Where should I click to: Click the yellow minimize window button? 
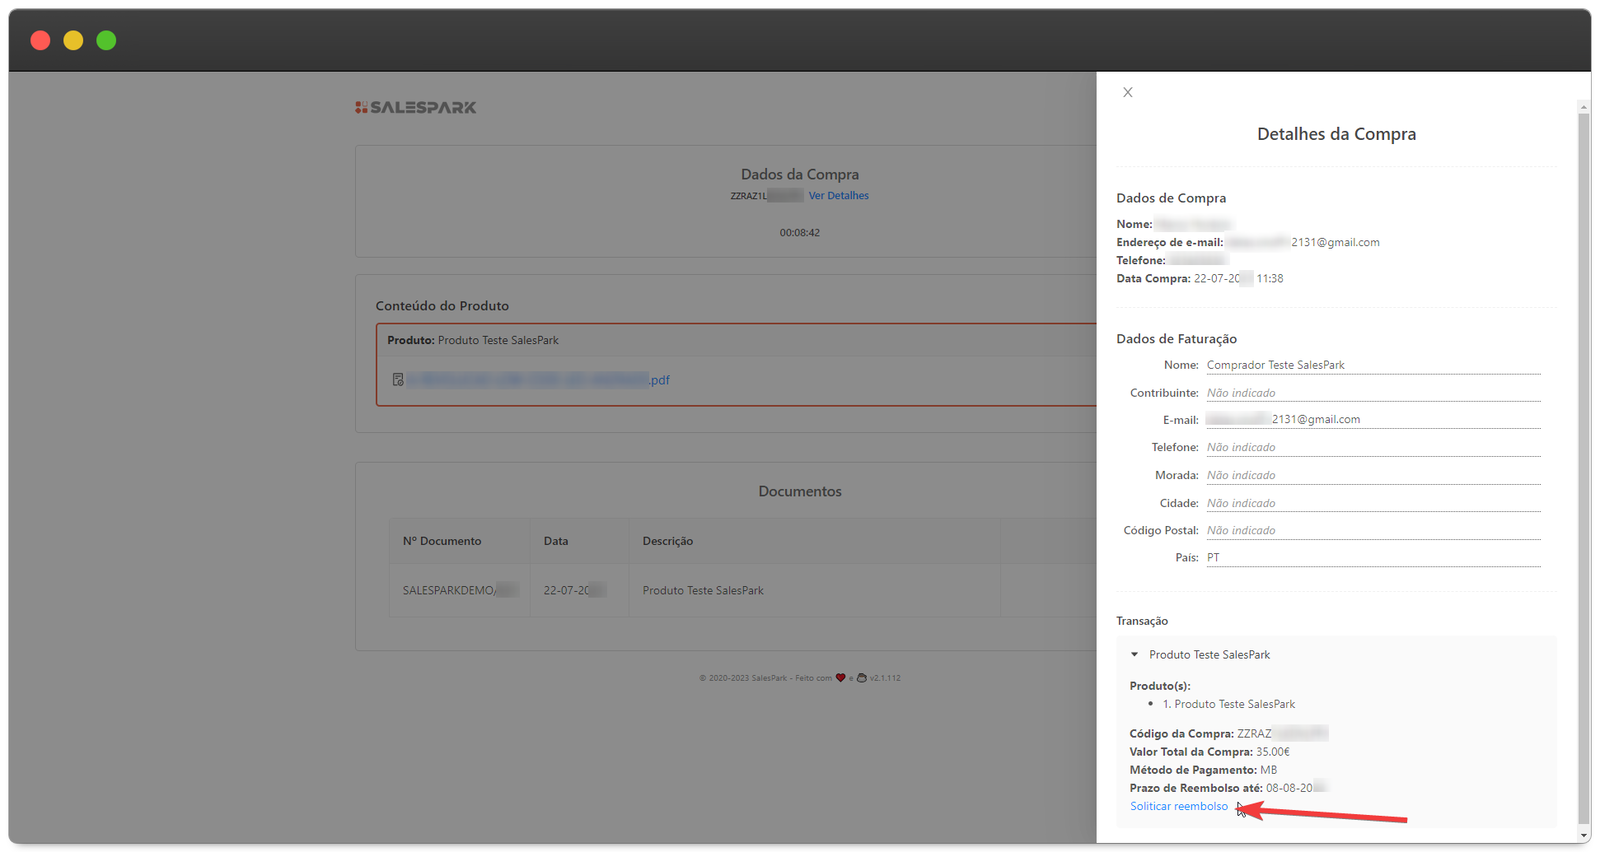point(73,40)
